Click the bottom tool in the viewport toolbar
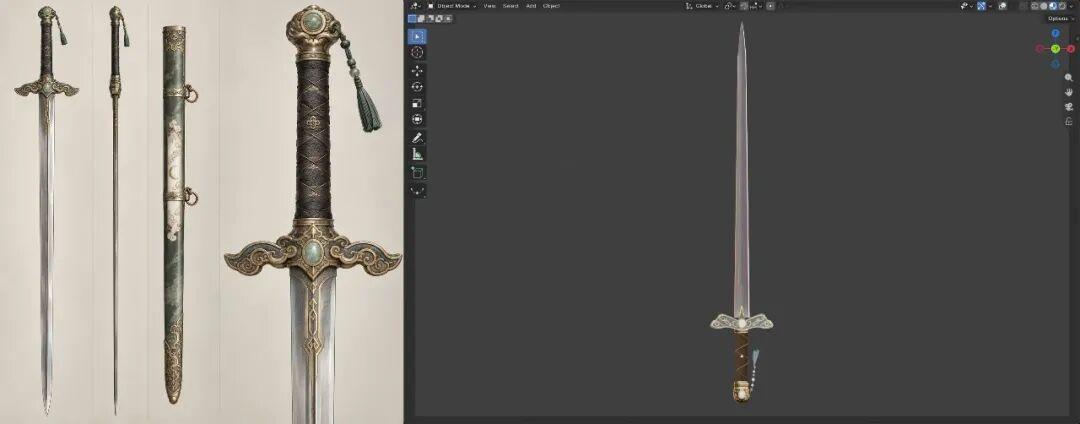Viewport: 1080px width, 424px height. pos(417,191)
